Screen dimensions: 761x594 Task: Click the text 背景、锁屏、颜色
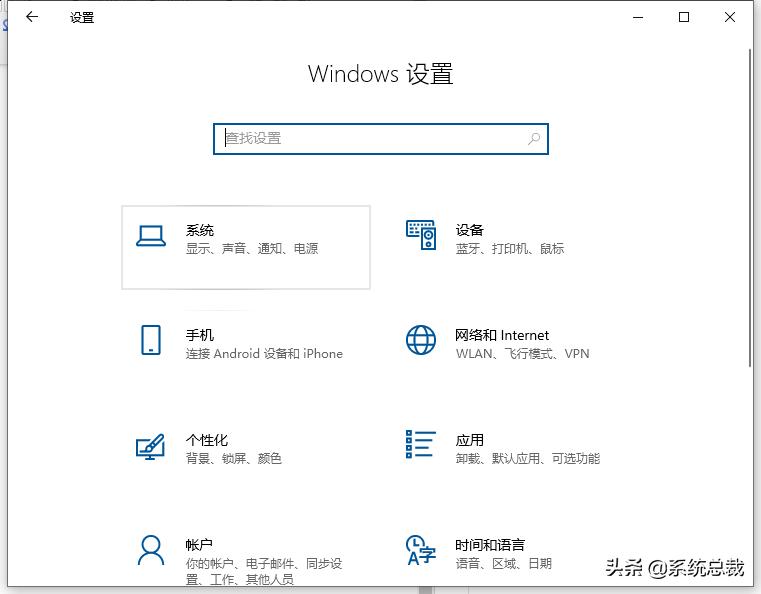(233, 458)
